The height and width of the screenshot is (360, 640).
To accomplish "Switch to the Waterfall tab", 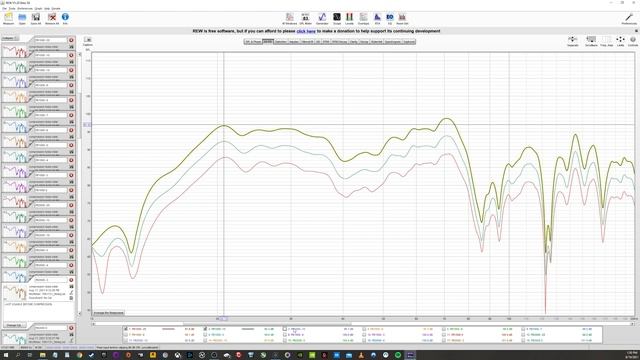I will pos(377,42).
